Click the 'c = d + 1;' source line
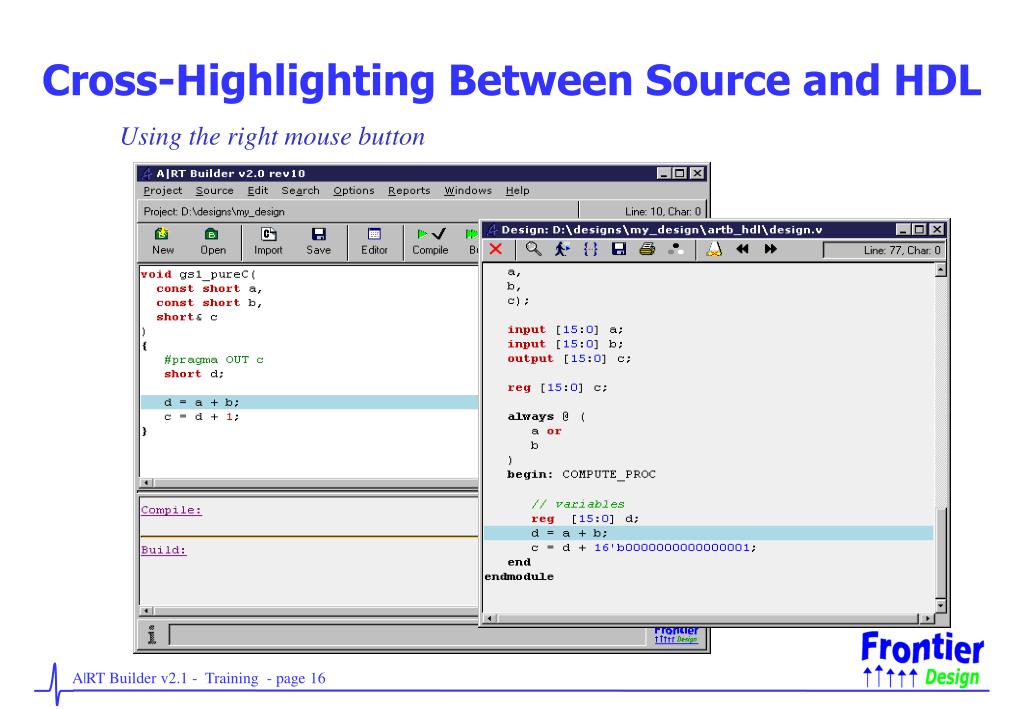Viewport: 1024px width, 709px height. point(202,417)
